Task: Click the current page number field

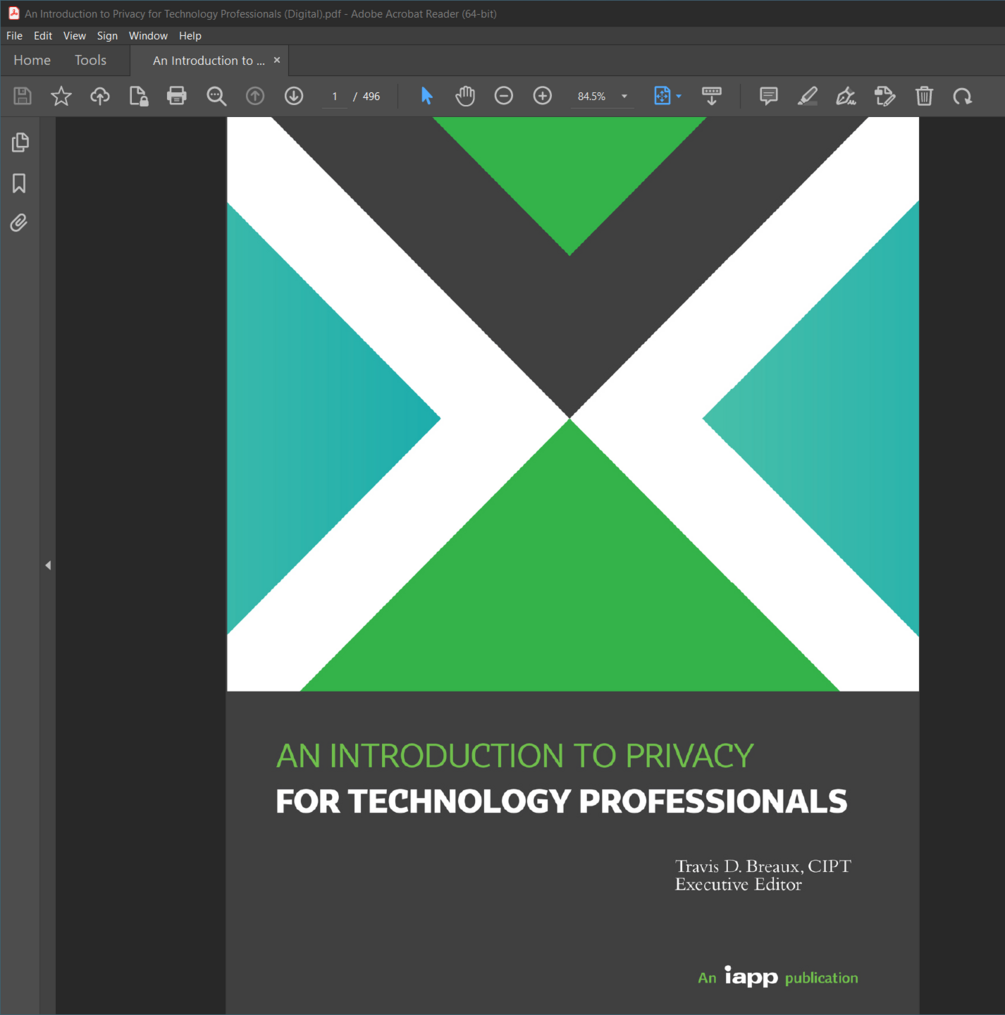Action: pos(335,96)
